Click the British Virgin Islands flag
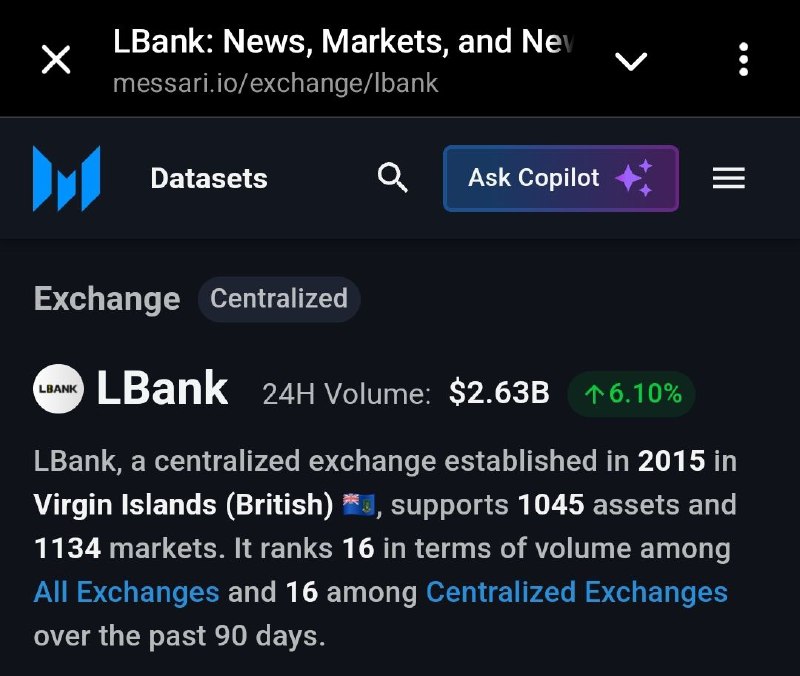Viewport: 800px width, 676px height. [x=359, y=505]
